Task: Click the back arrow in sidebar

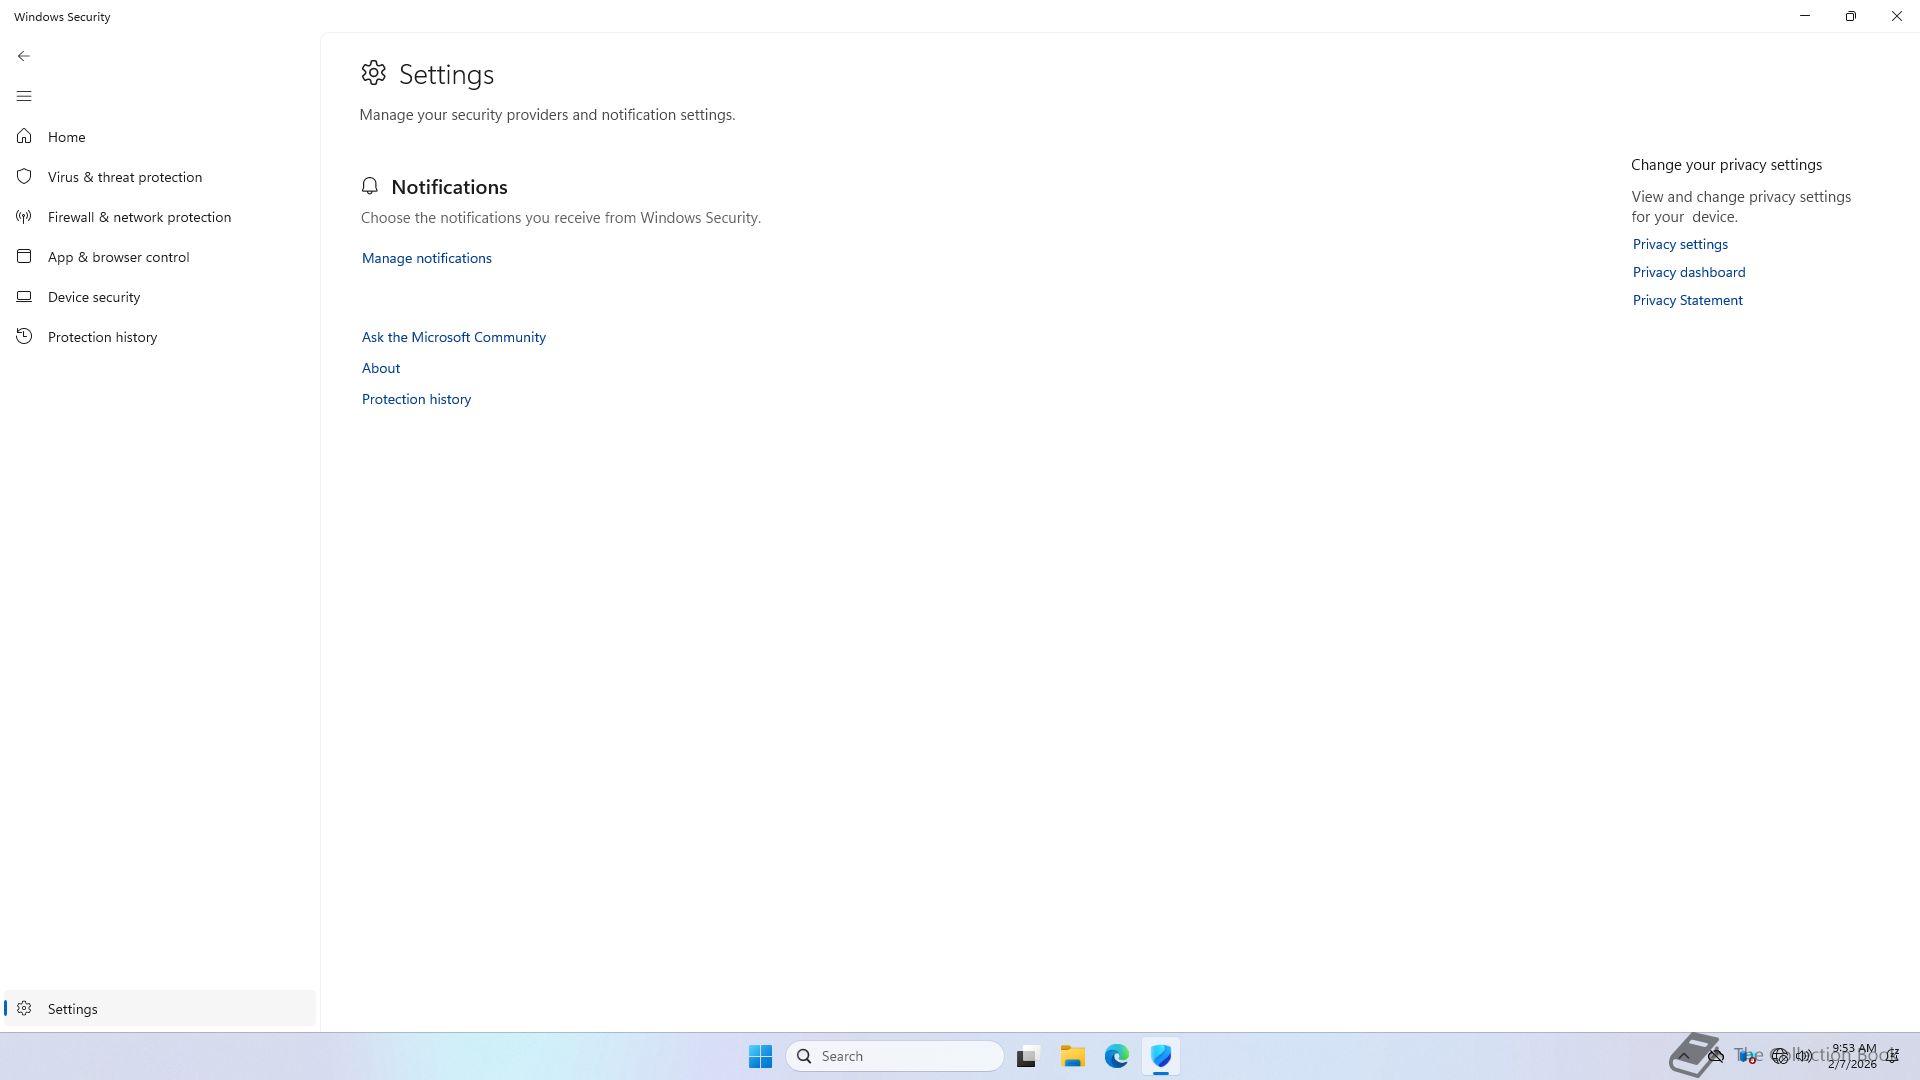Action: point(24,56)
